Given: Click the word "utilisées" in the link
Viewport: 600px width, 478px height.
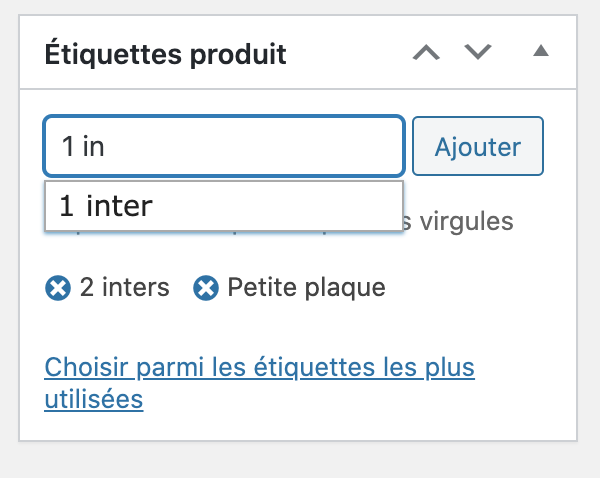Looking at the screenshot, I should point(94,400).
